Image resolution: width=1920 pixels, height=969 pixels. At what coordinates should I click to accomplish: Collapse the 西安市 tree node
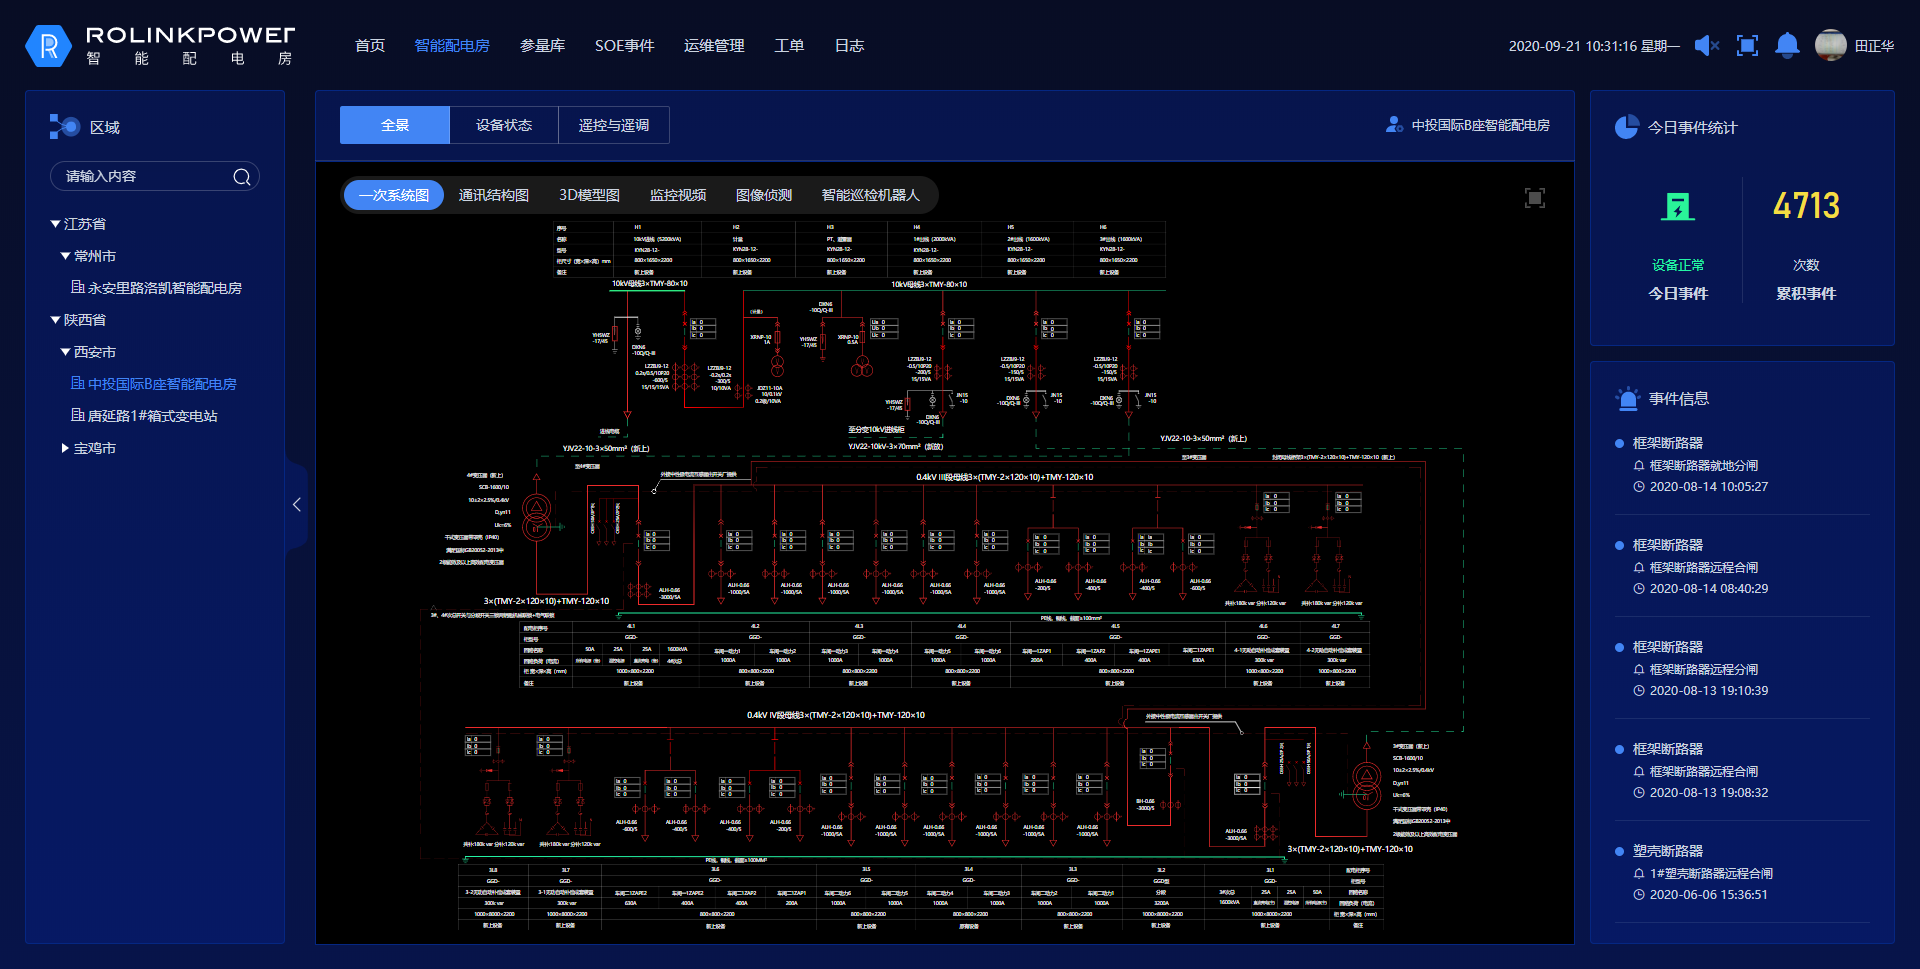tap(66, 352)
